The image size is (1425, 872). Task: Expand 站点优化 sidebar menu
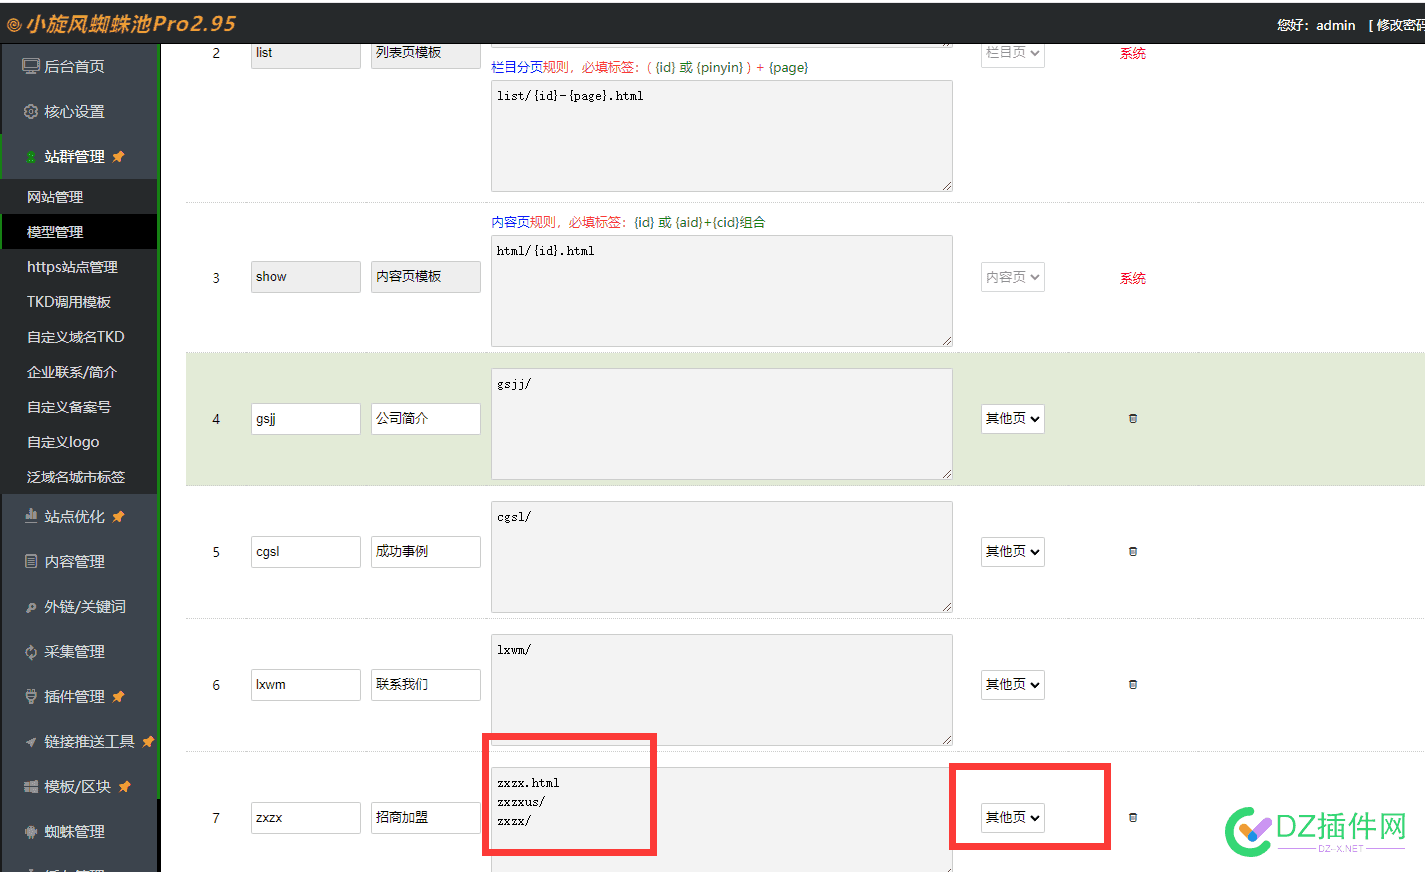pyautogui.click(x=74, y=517)
